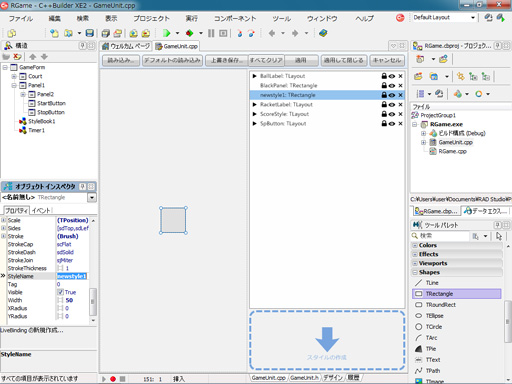Click the delete X icon for BallLabel row

(401, 76)
